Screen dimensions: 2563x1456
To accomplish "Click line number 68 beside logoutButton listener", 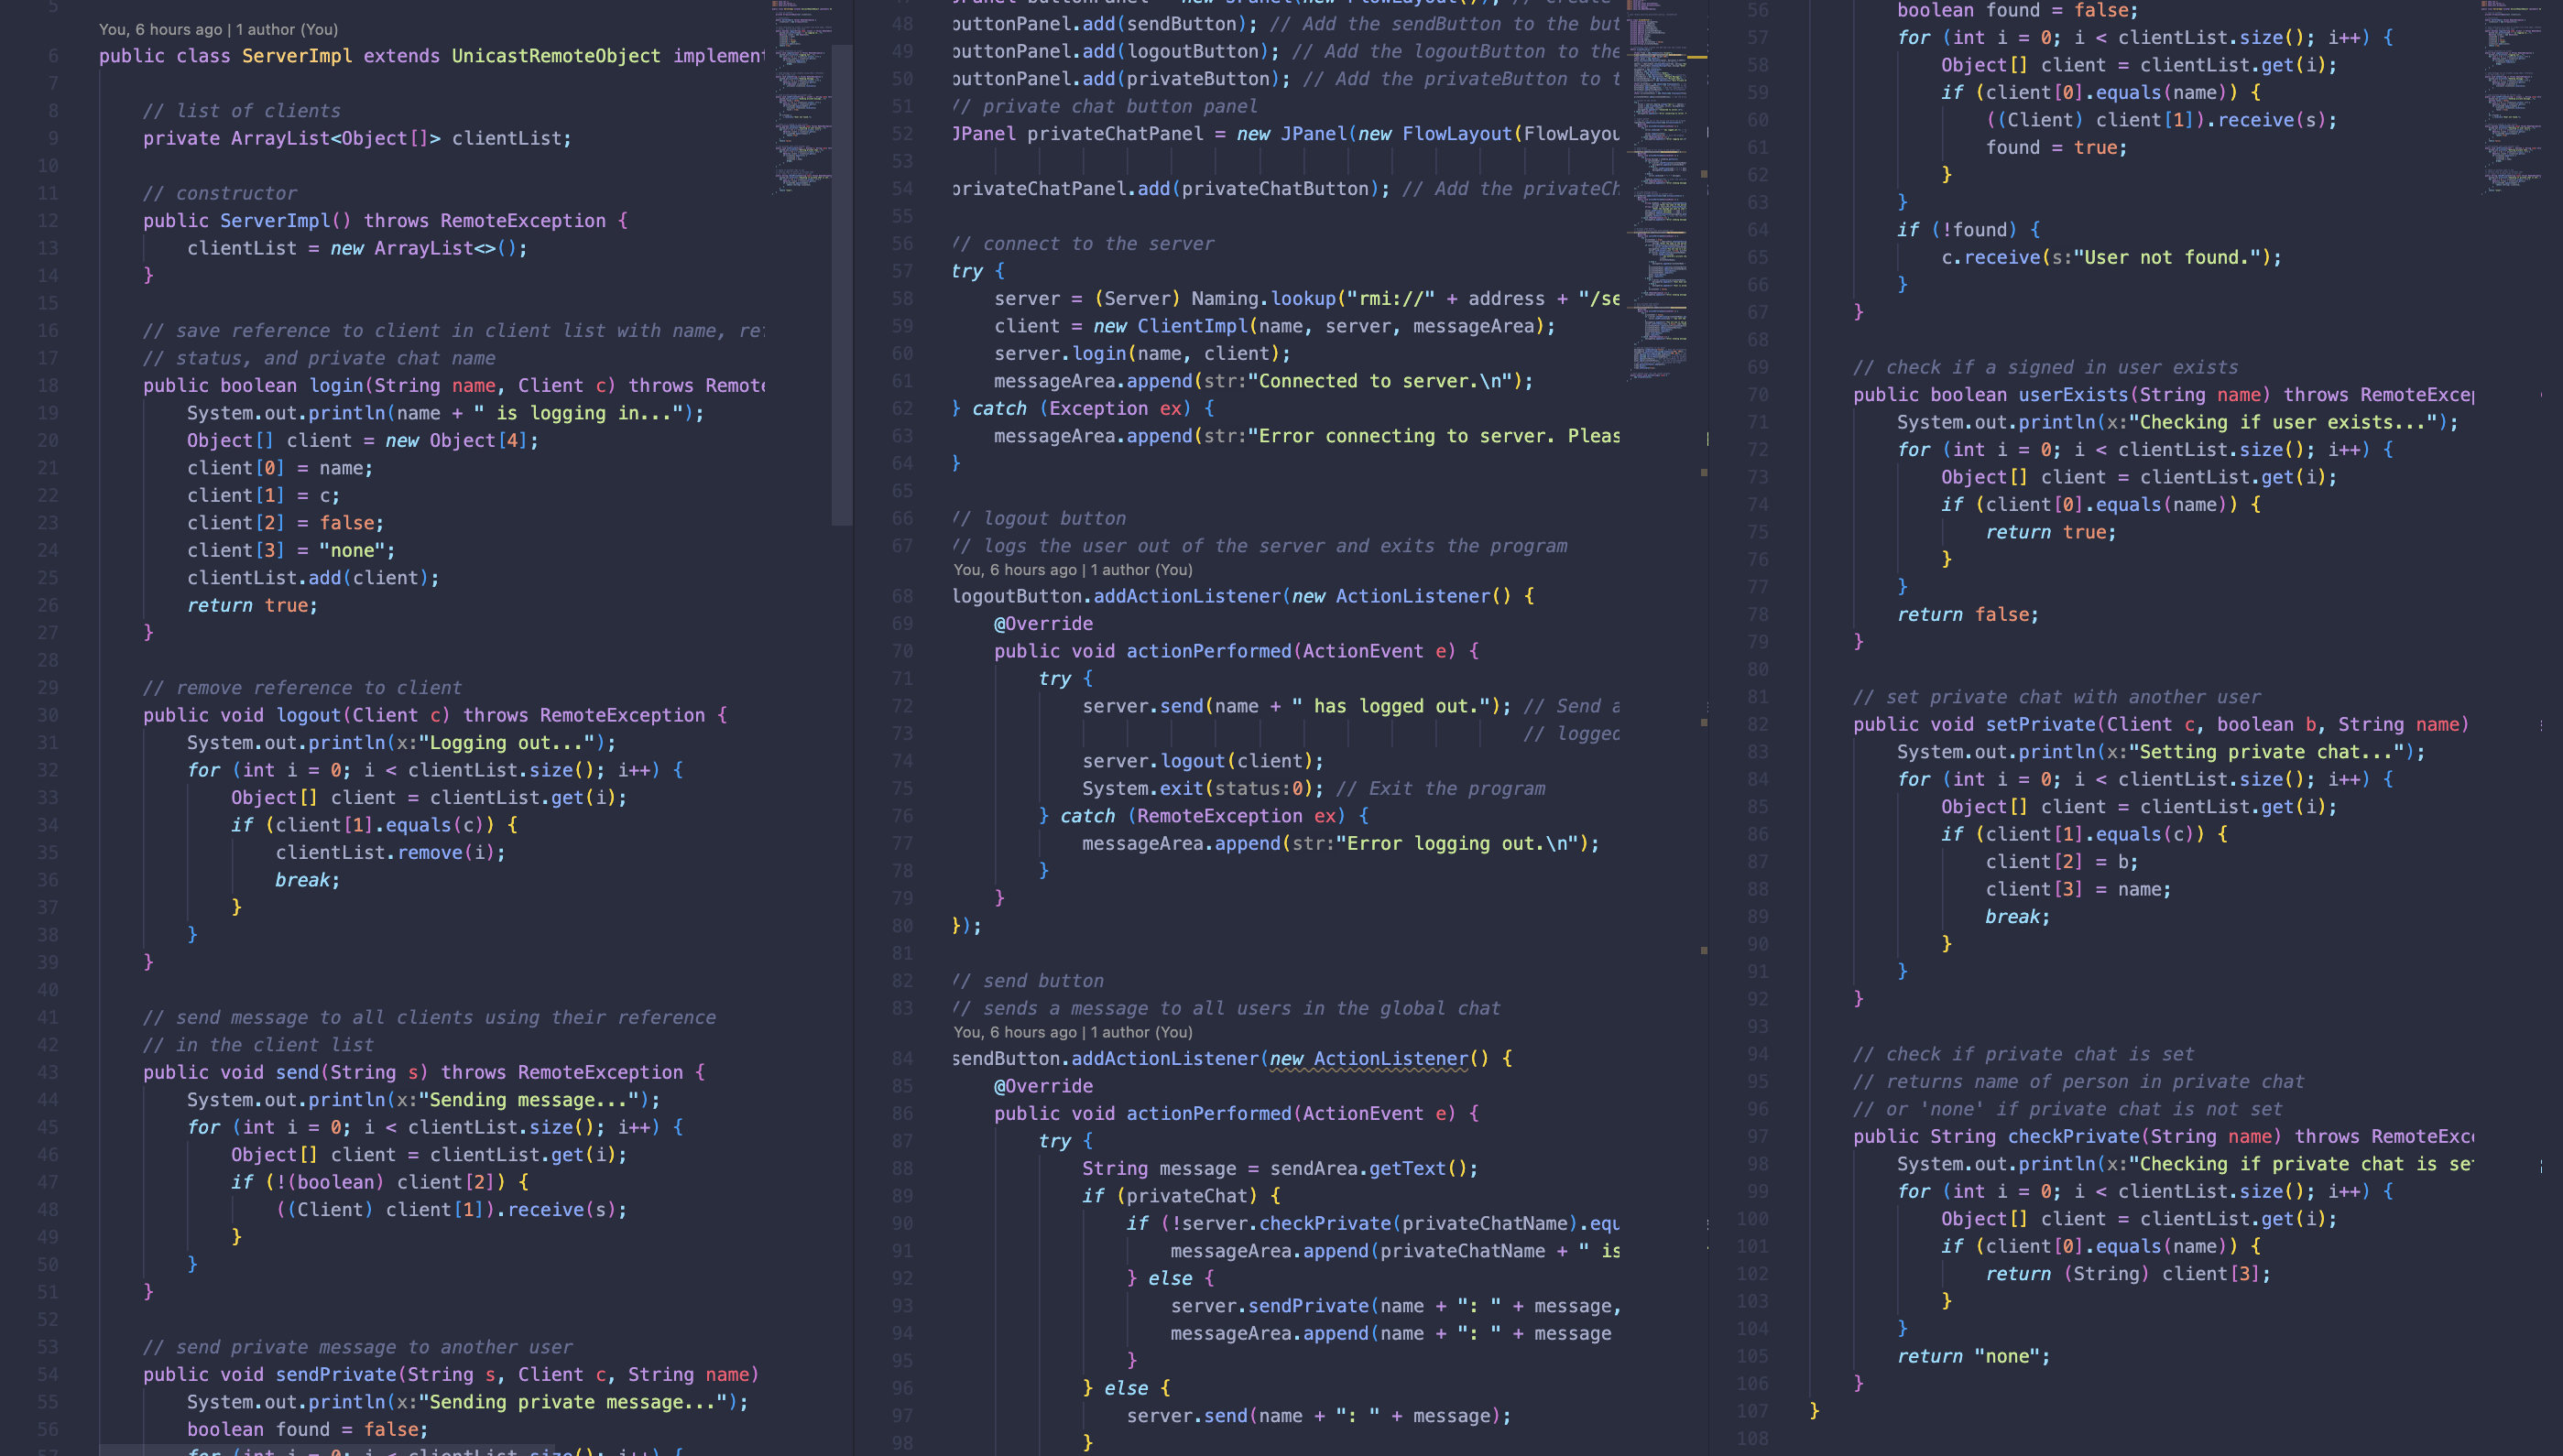I will [x=902, y=596].
